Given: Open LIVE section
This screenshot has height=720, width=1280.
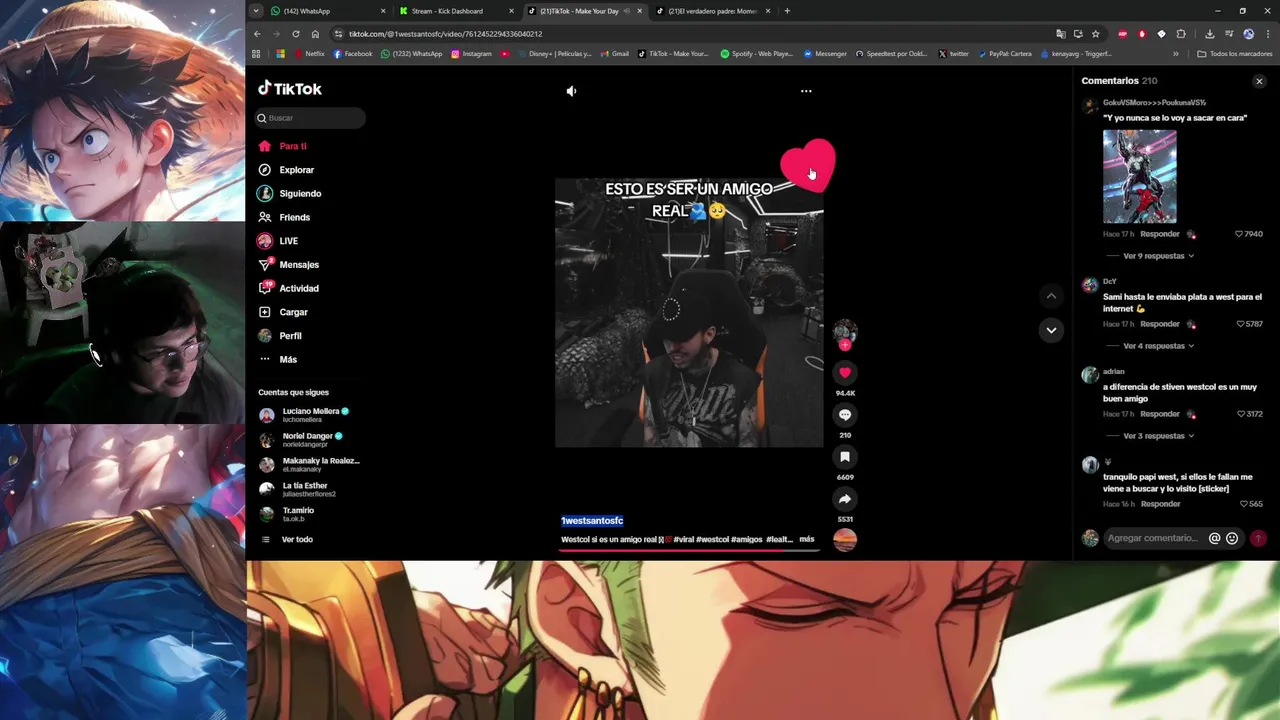Looking at the screenshot, I should pos(279,241).
